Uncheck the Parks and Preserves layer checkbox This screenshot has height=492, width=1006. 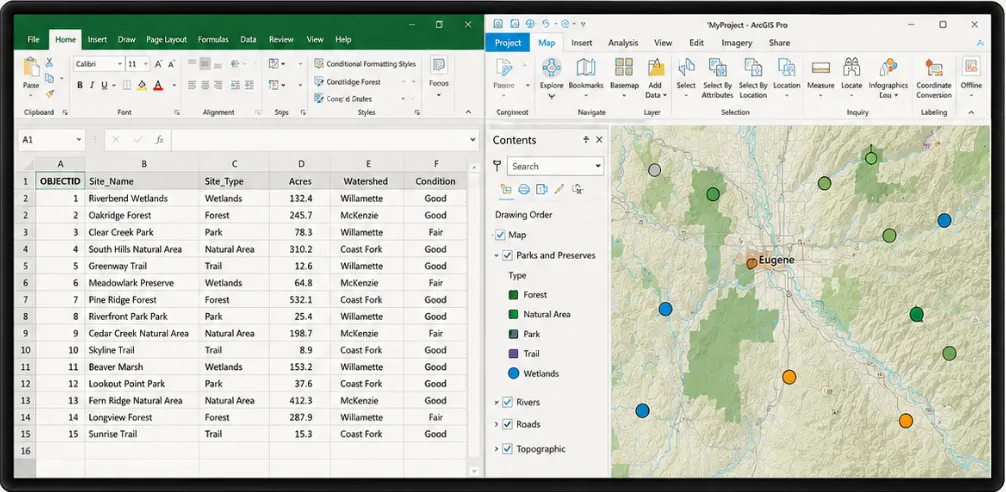[507, 255]
